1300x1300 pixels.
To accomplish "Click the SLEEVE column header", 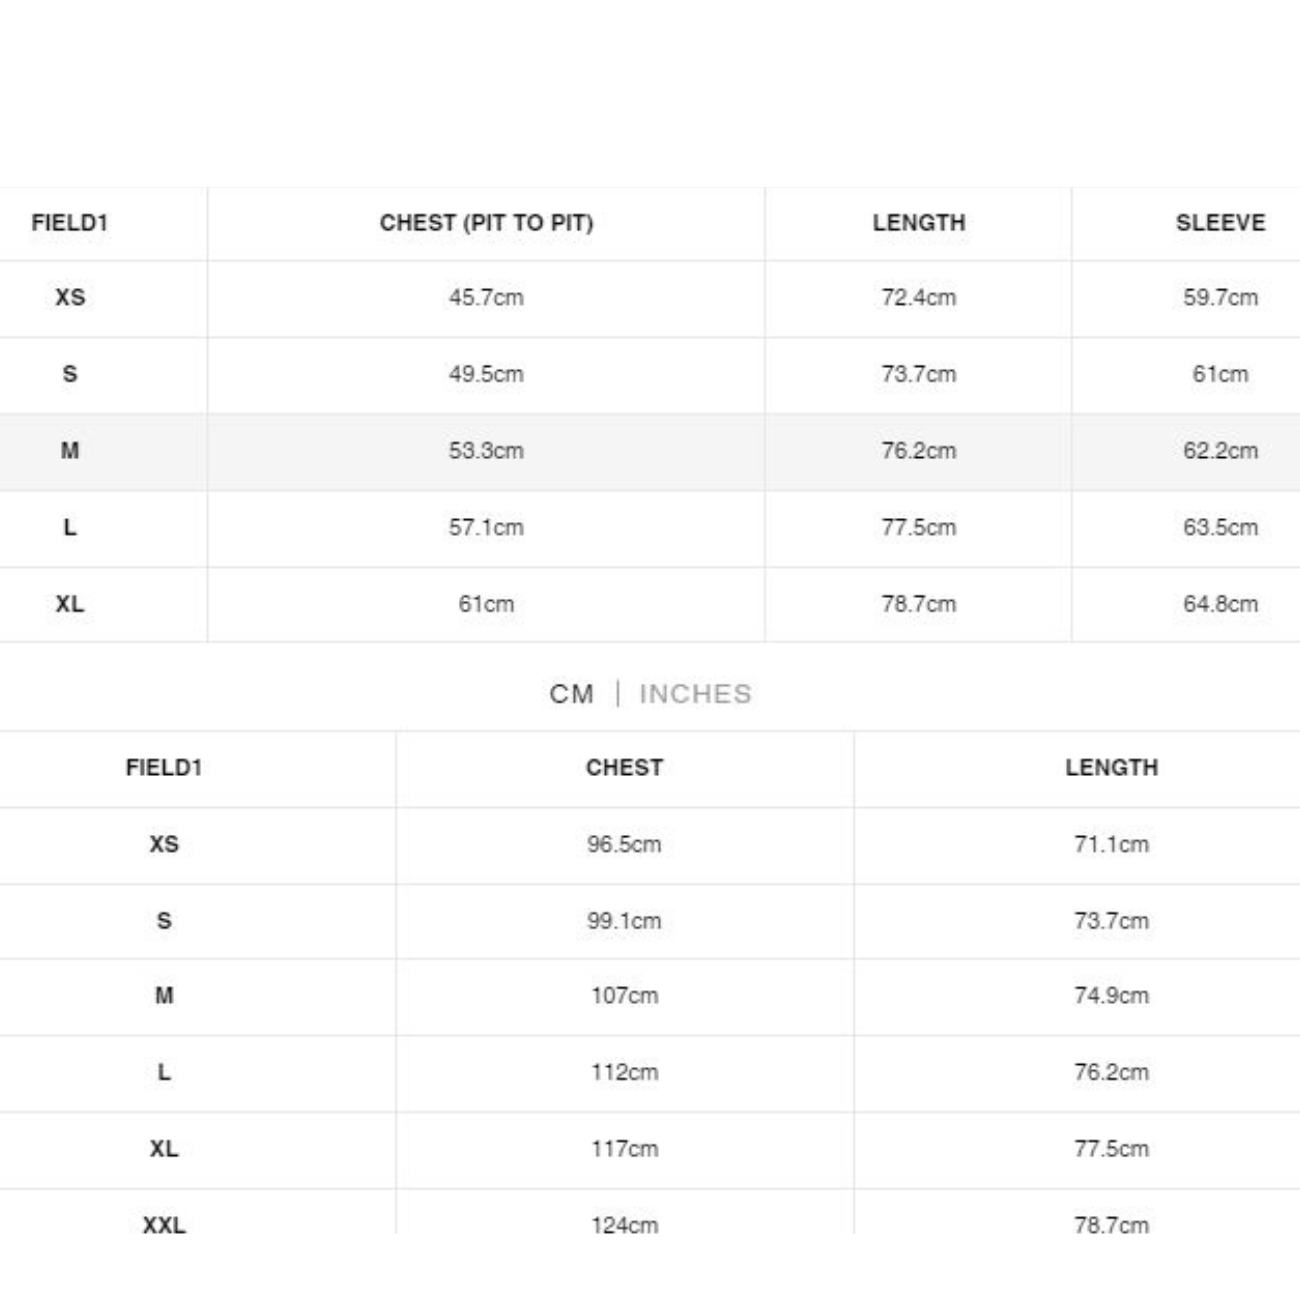I will tap(1220, 223).
